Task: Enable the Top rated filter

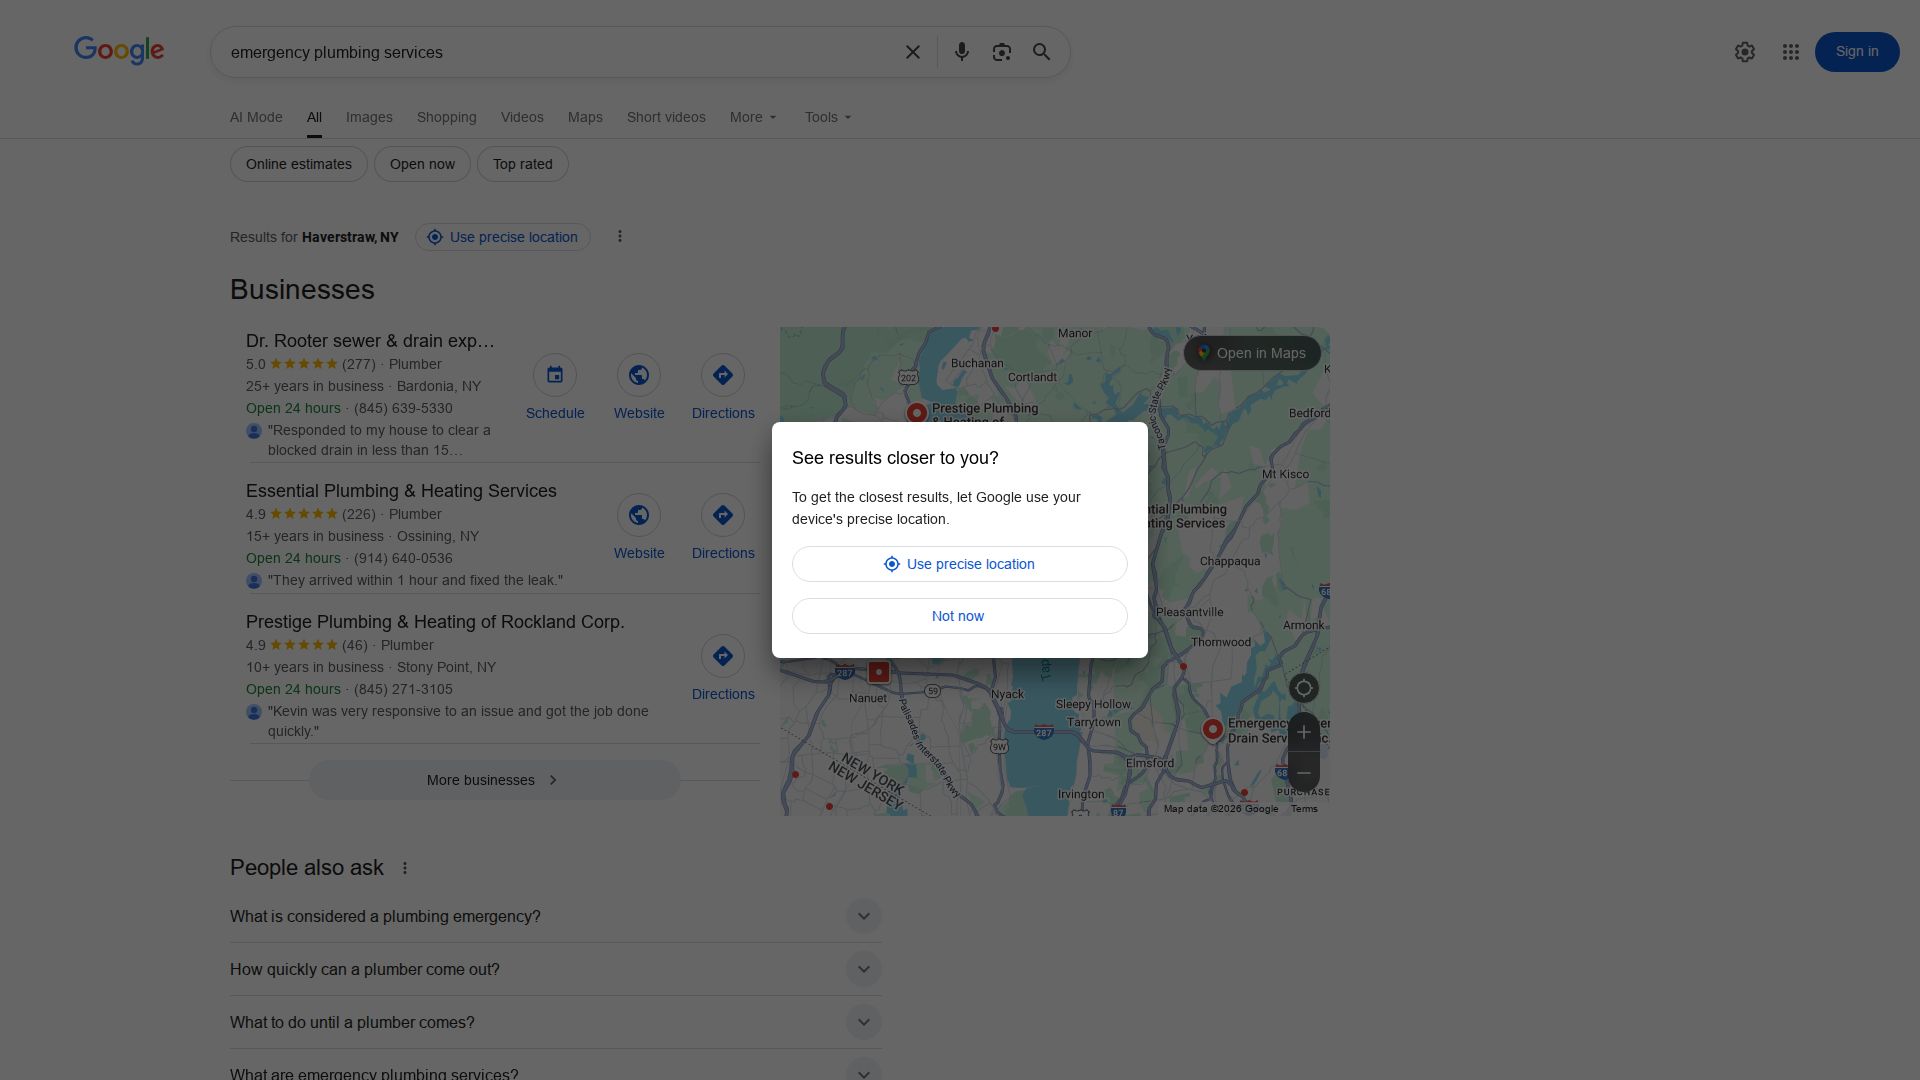Action: pyautogui.click(x=522, y=163)
